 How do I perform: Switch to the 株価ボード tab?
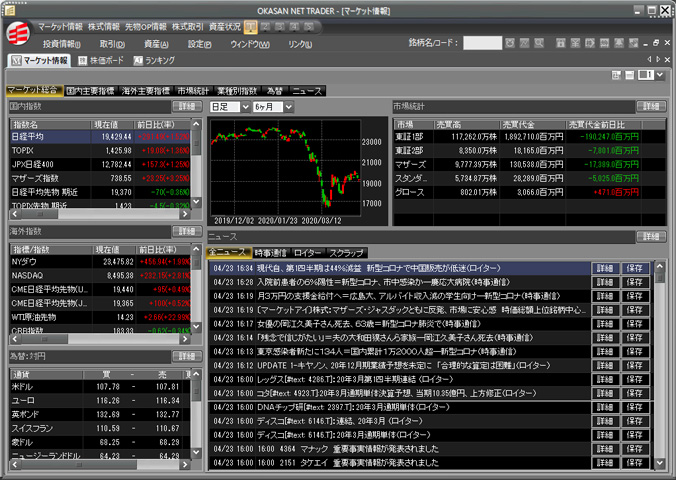pyautogui.click(x=101, y=60)
